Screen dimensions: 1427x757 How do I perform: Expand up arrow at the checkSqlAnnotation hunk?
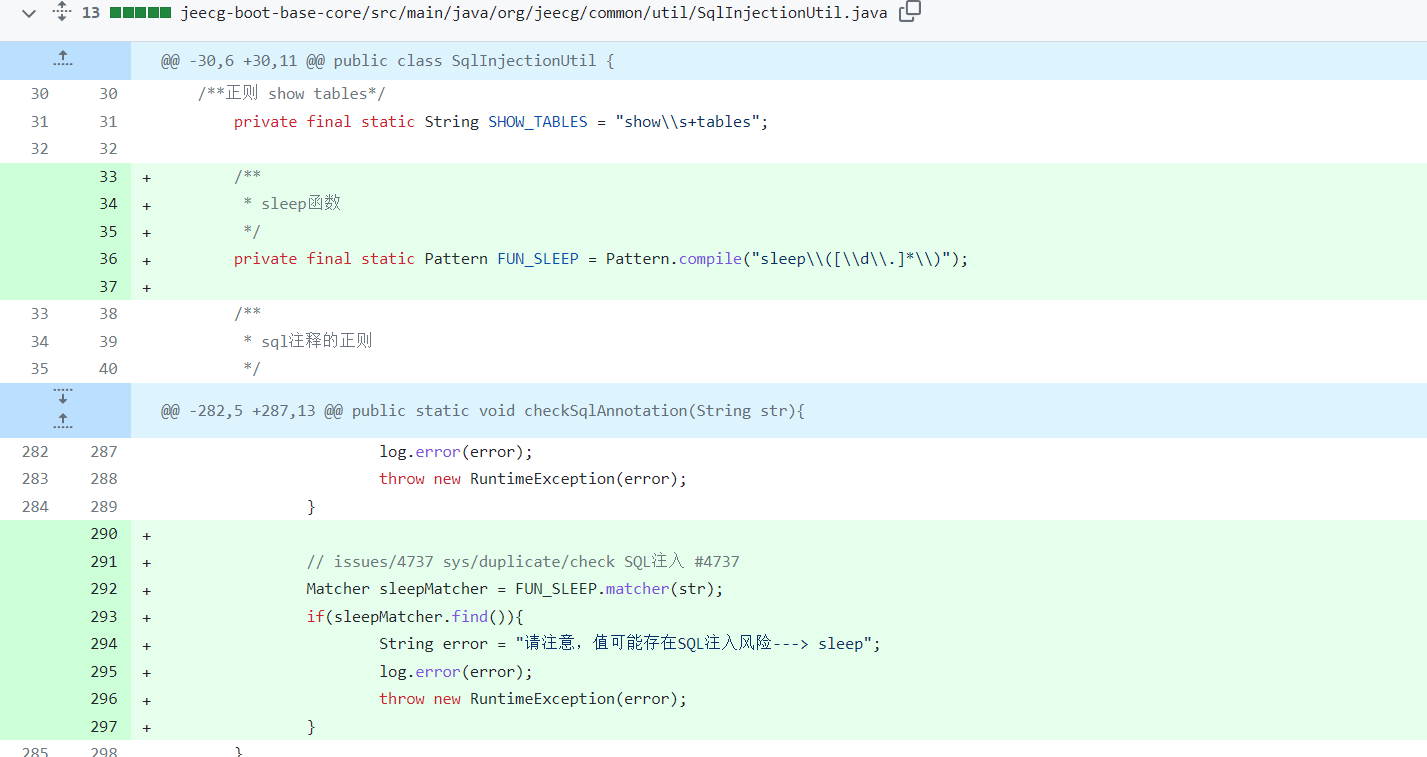click(x=63, y=421)
